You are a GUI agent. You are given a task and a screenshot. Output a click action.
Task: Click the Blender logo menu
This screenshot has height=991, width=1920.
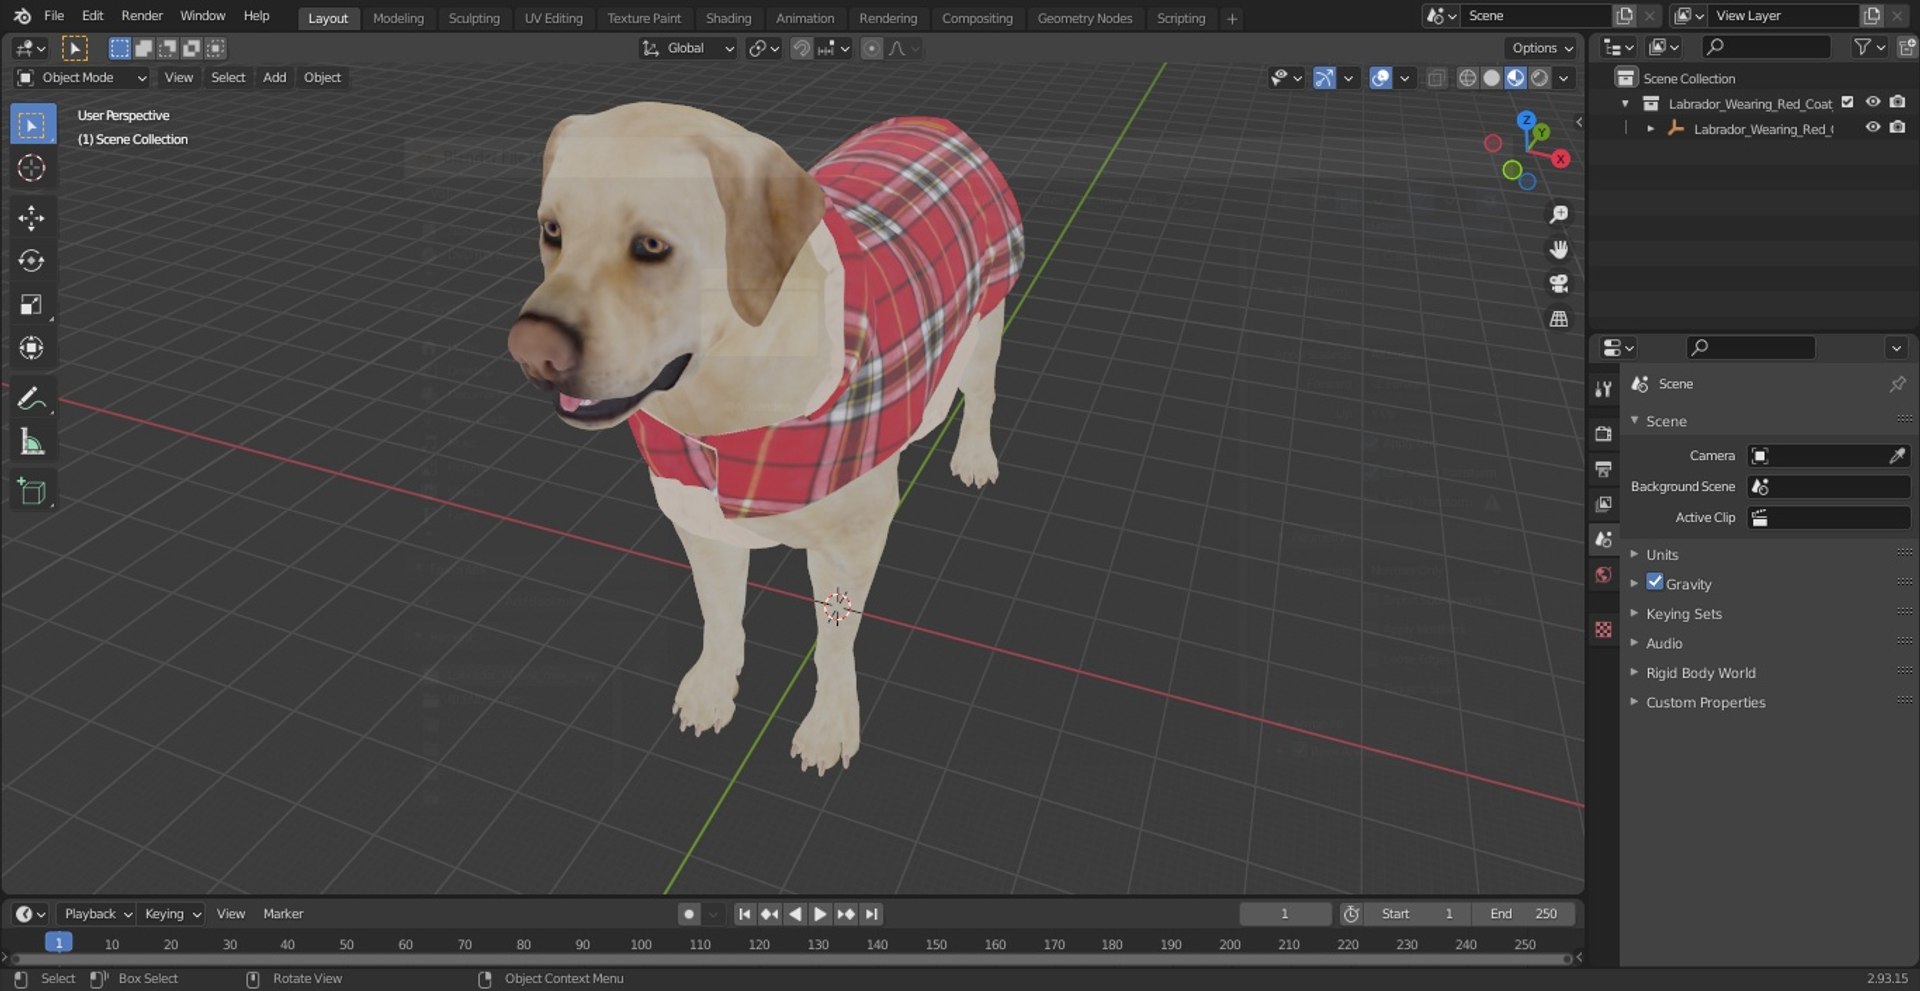[22, 16]
